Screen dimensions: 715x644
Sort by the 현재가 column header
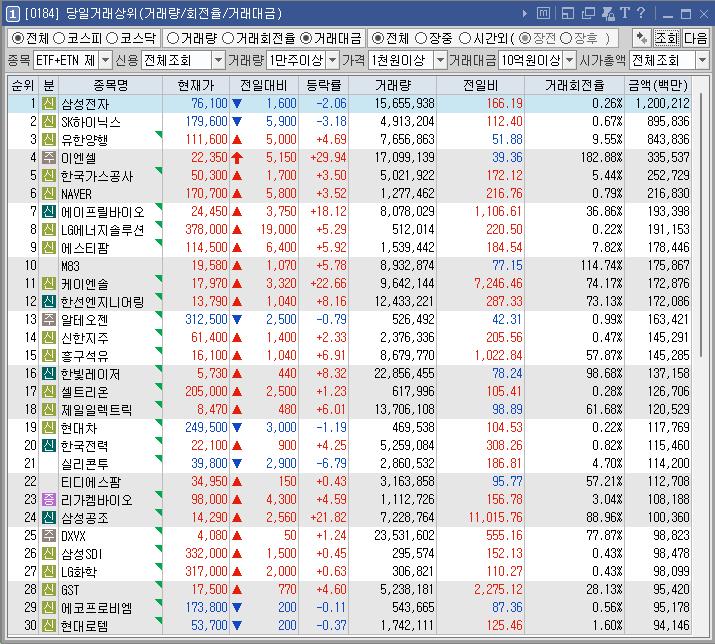(x=196, y=85)
